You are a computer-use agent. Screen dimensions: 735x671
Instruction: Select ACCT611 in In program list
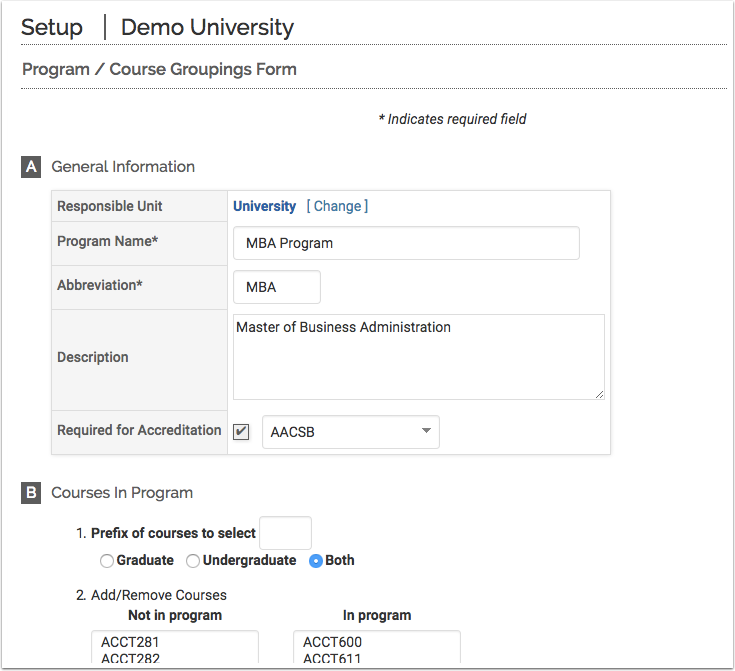(x=332, y=658)
